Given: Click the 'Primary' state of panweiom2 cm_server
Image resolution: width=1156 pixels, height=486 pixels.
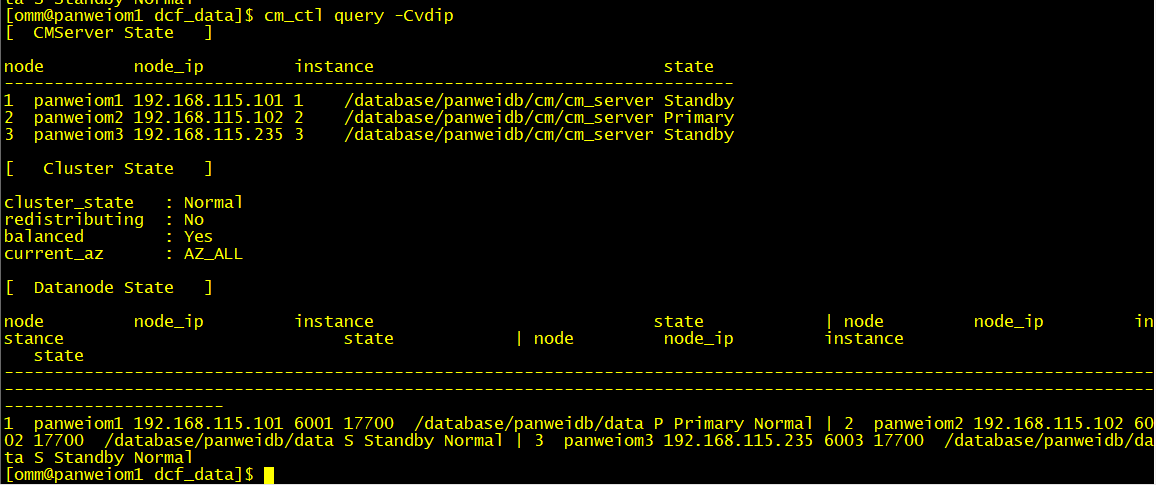Looking at the screenshot, I should pyautogui.click(x=698, y=118).
